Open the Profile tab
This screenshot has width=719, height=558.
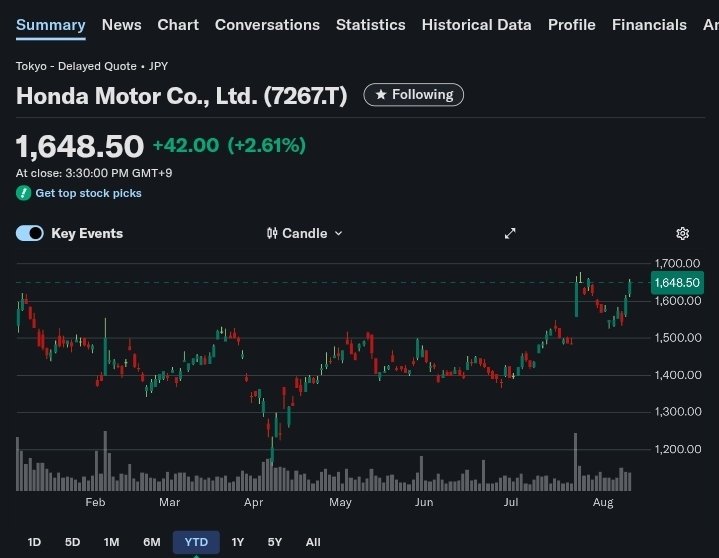point(571,25)
